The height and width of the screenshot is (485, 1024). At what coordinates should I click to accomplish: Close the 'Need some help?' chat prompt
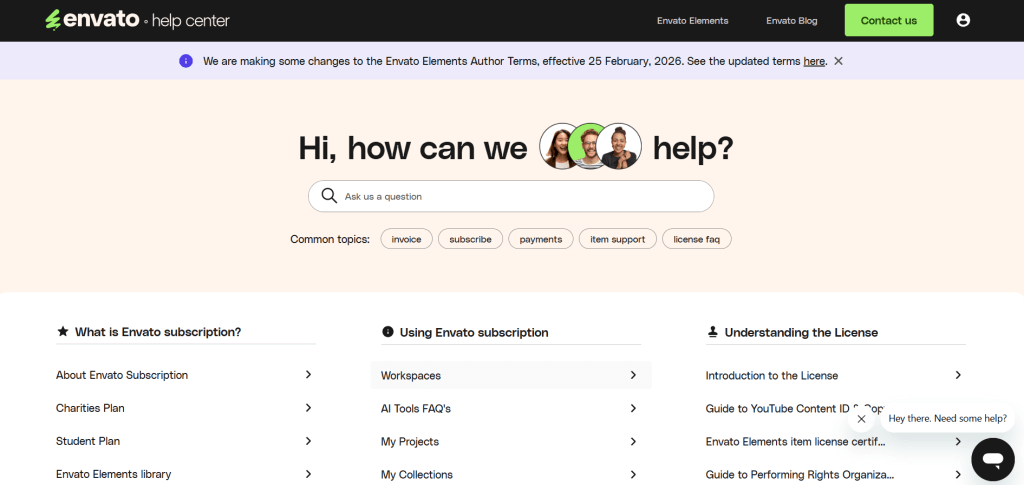point(861,419)
